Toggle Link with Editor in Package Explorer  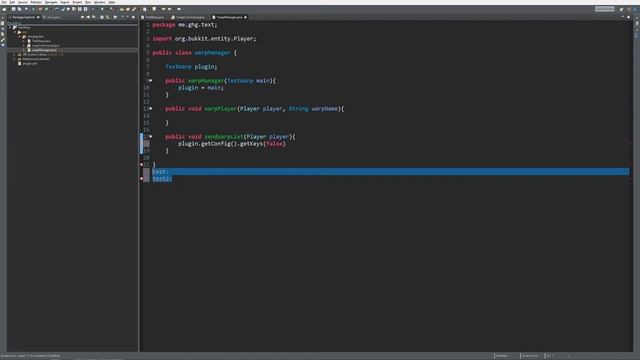[x=108, y=17]
